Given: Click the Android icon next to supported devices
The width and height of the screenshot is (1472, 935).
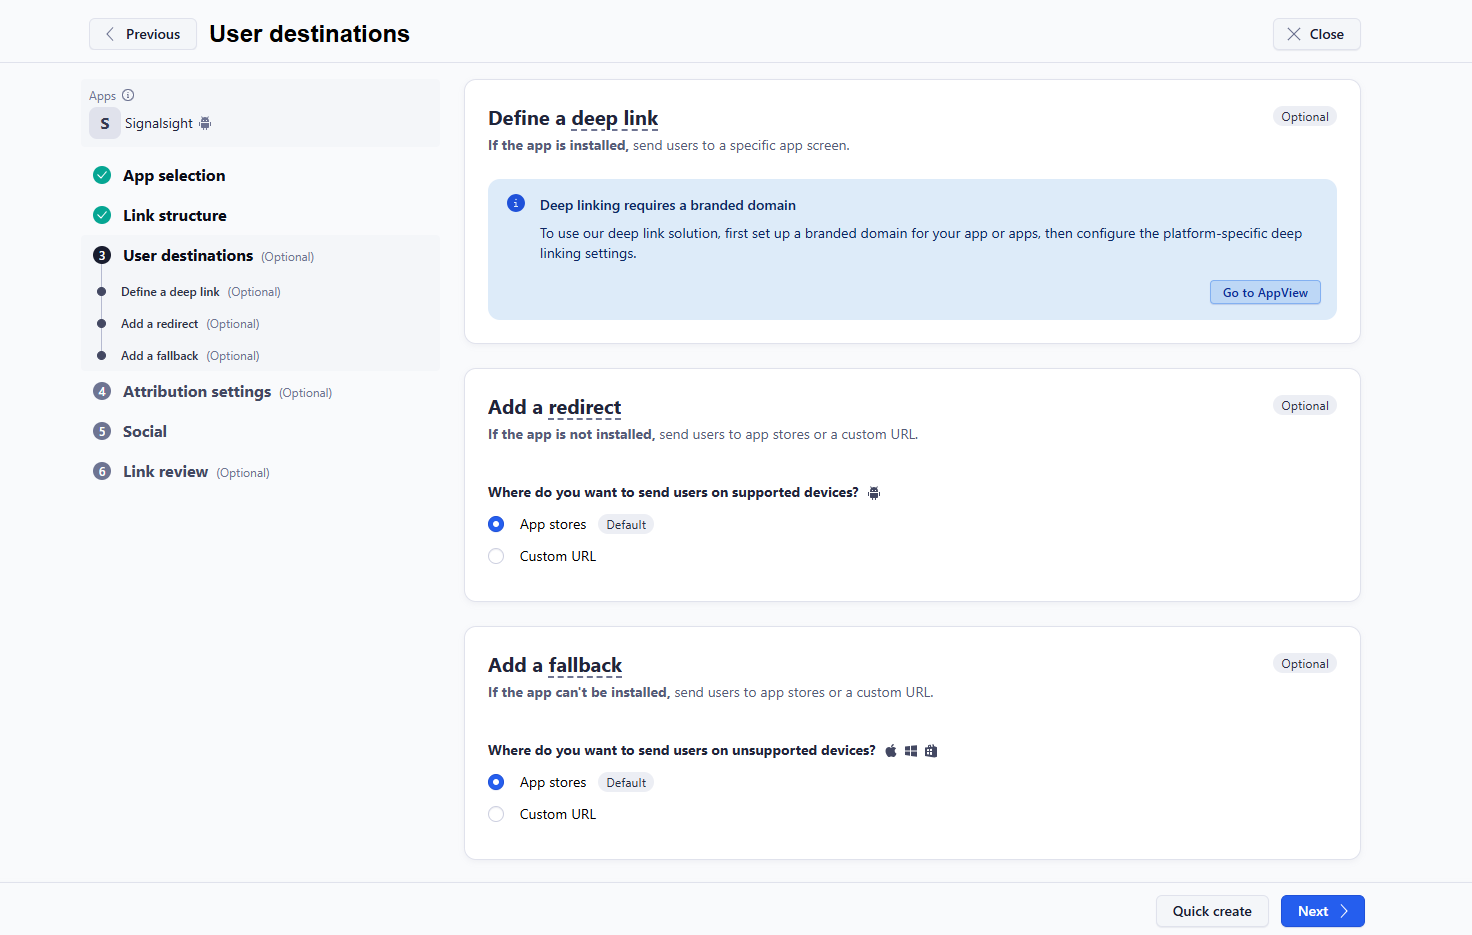Looking at the screenshot, I should point(874,493).
